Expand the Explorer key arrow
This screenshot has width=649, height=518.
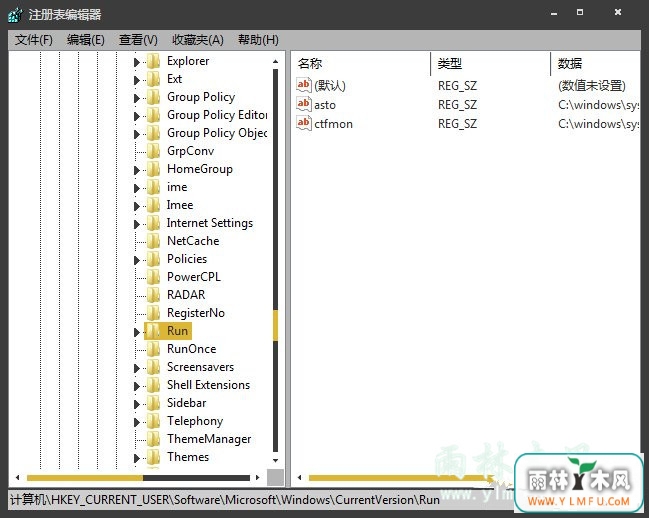coord(136,62)
